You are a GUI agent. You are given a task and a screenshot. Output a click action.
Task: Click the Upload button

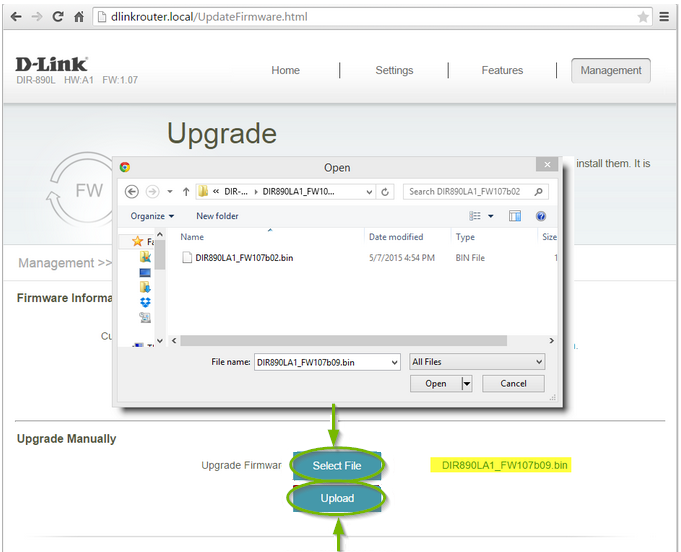[x=337, y=498]
